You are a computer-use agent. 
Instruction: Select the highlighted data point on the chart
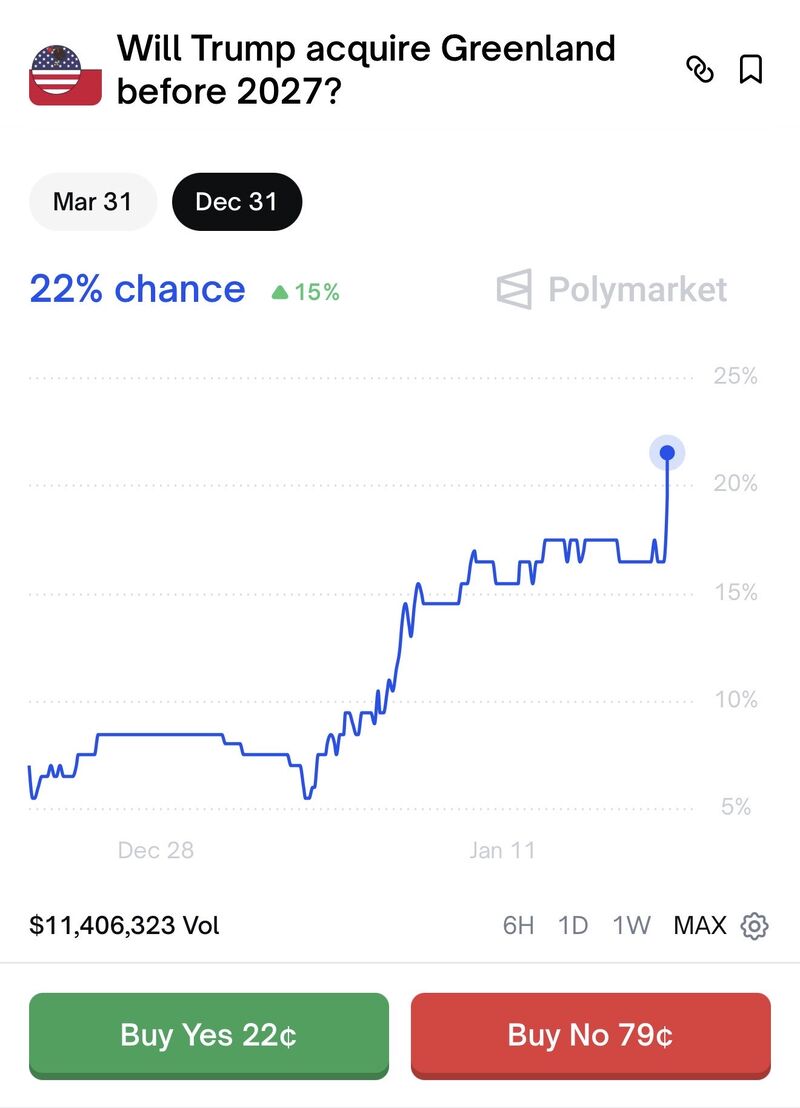pyautogui.click(x=666, y=452)
